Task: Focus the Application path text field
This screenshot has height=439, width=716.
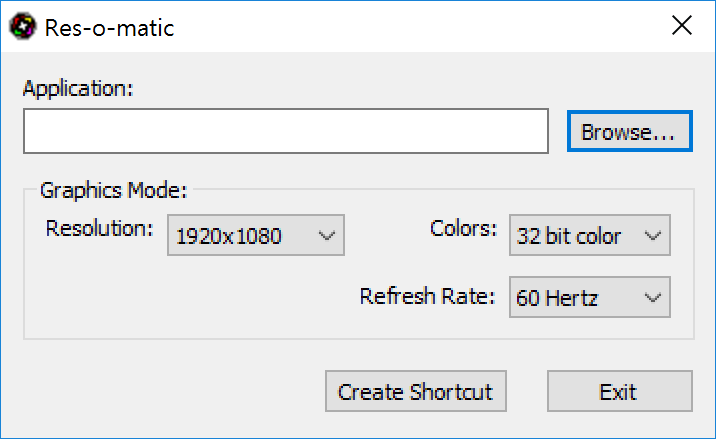Action: click(x=286, y=131)
